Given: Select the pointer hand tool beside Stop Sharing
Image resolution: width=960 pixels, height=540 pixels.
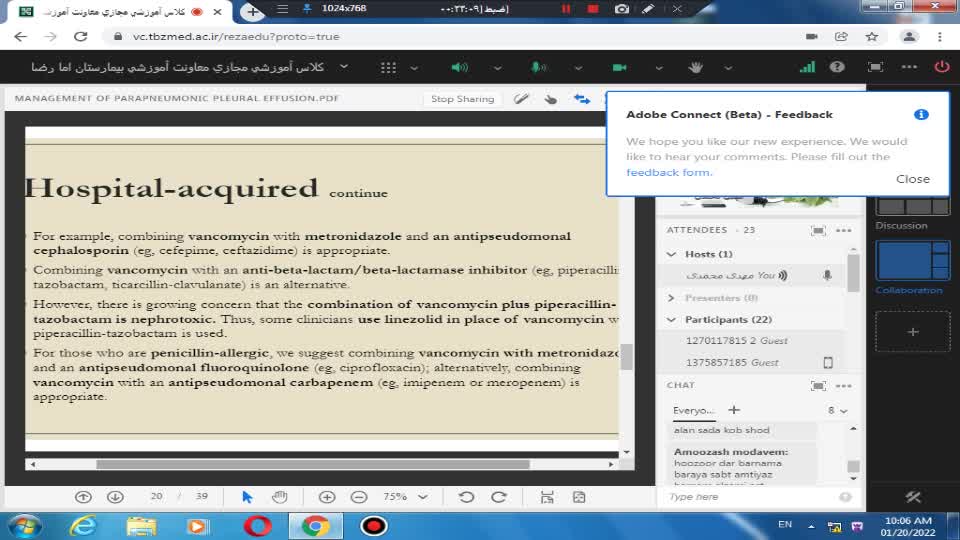Looking at the screenshot, I should pos(550,99).
